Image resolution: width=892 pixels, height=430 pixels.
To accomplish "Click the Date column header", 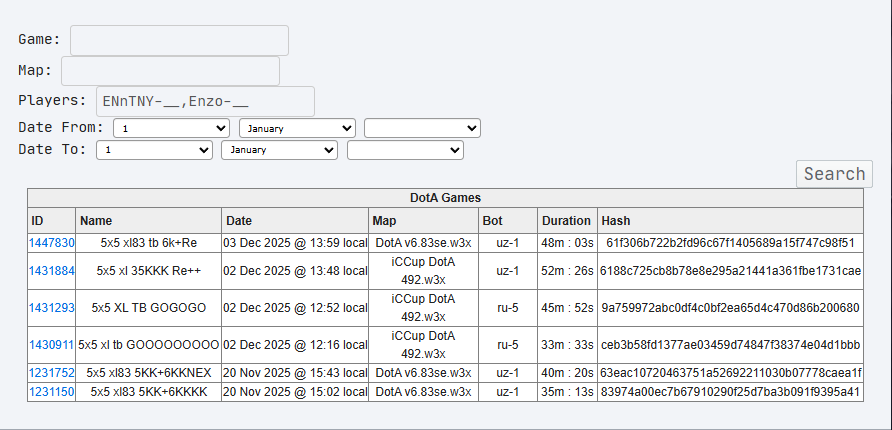I will click(239, 221).
